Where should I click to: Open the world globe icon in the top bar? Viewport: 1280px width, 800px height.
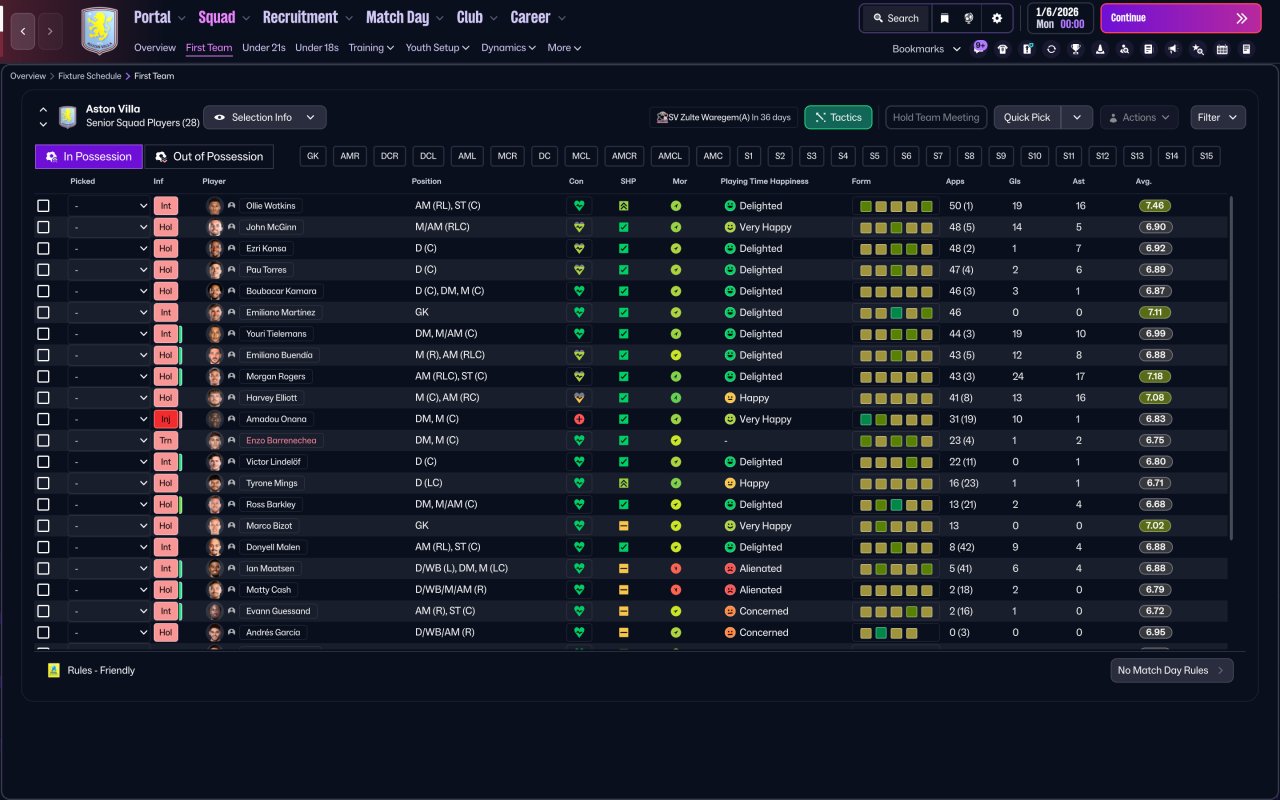tap(969, 18)
